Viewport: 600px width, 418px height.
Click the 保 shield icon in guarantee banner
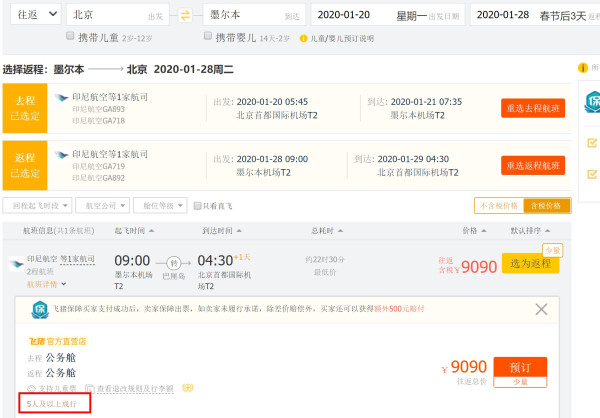[x=40, y=310]
